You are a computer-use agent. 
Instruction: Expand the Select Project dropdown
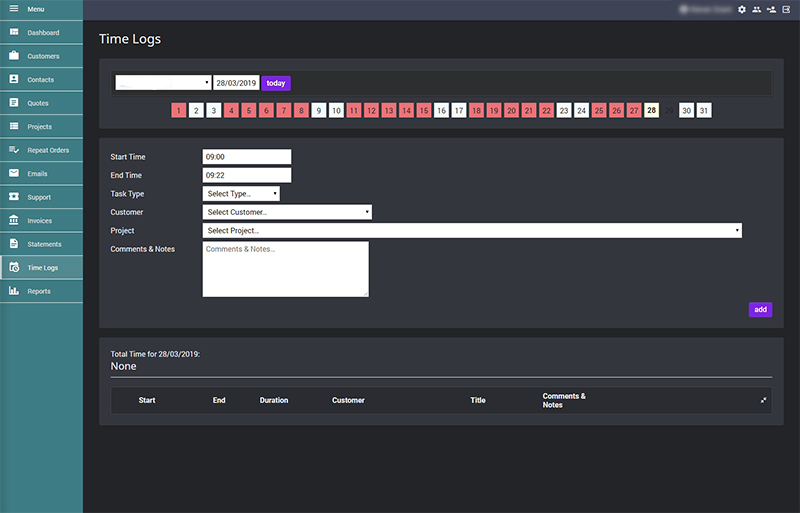click(x=472, y=230)
